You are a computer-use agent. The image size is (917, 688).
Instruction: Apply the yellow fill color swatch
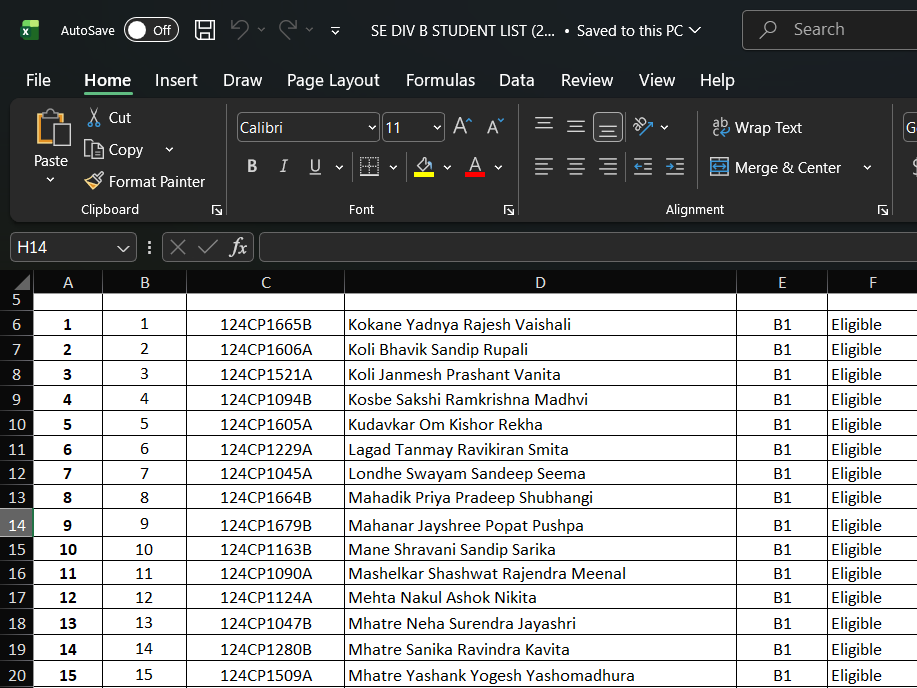coord(424,167)
